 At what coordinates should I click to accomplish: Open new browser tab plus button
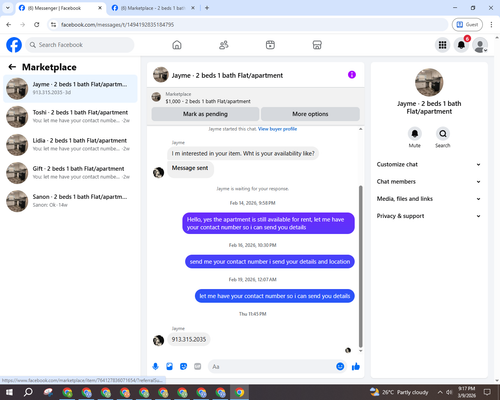pos(207,8)
